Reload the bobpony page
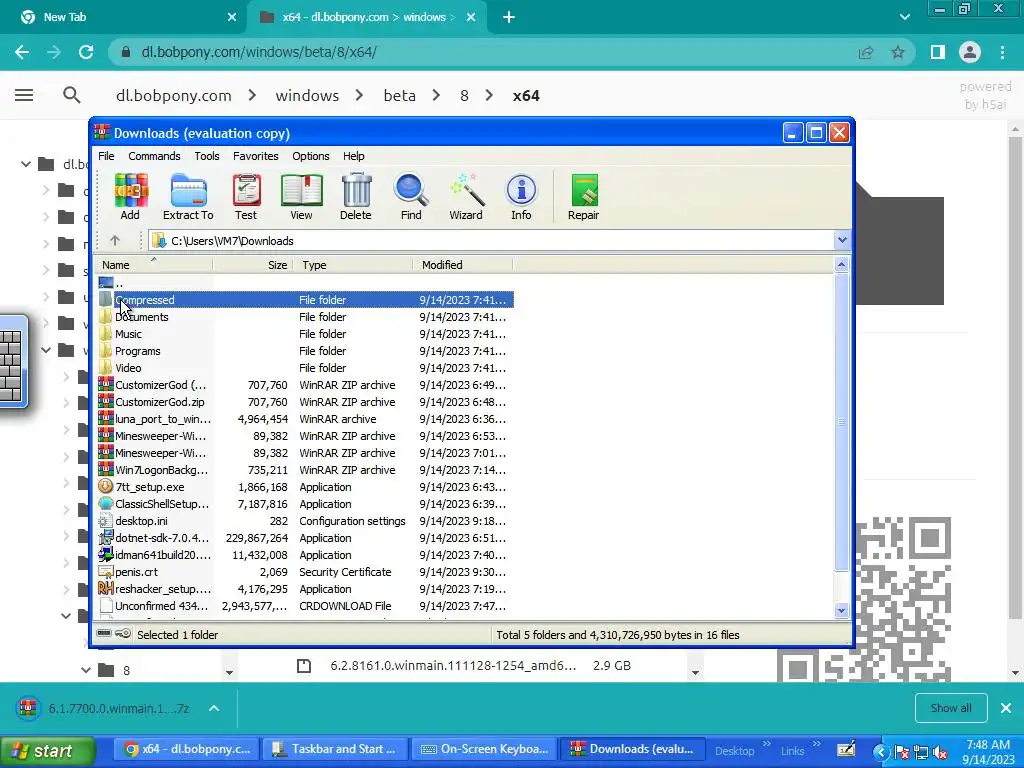 [86, 52]
